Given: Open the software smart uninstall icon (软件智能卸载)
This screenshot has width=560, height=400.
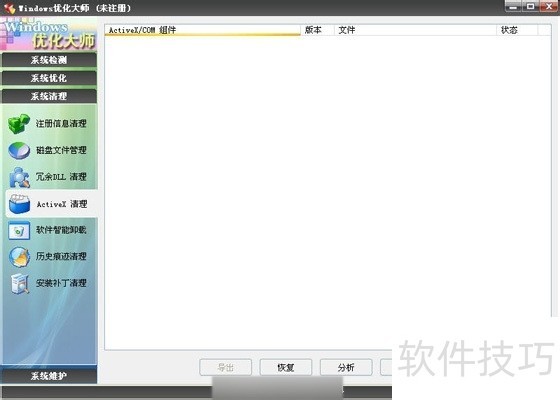Looking at the screenshot, I should click(19, 230).
